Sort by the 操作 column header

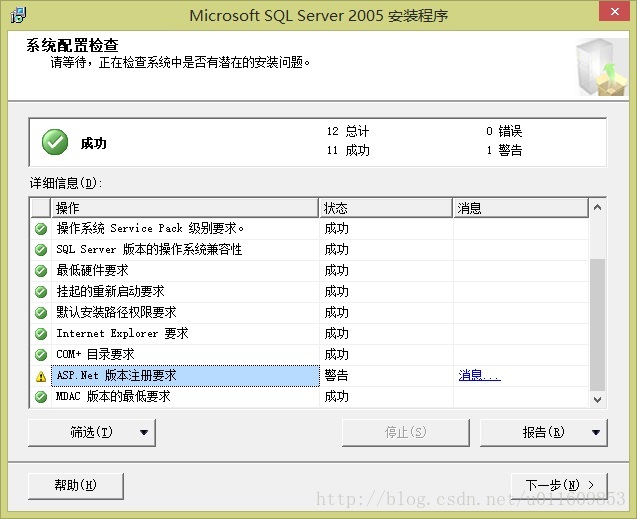click(185, 208)
